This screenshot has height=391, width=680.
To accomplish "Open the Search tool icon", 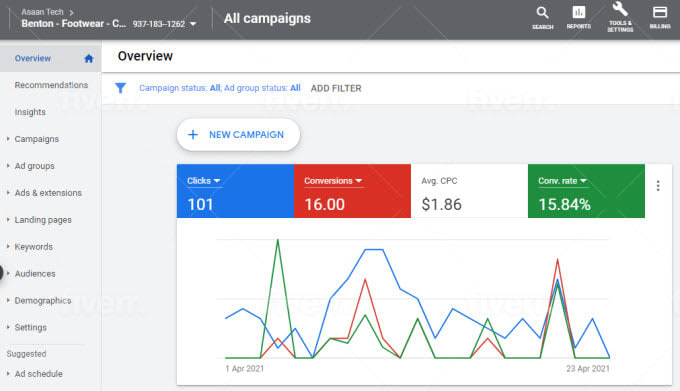I will pyautogui.click(x=543, y=13).
